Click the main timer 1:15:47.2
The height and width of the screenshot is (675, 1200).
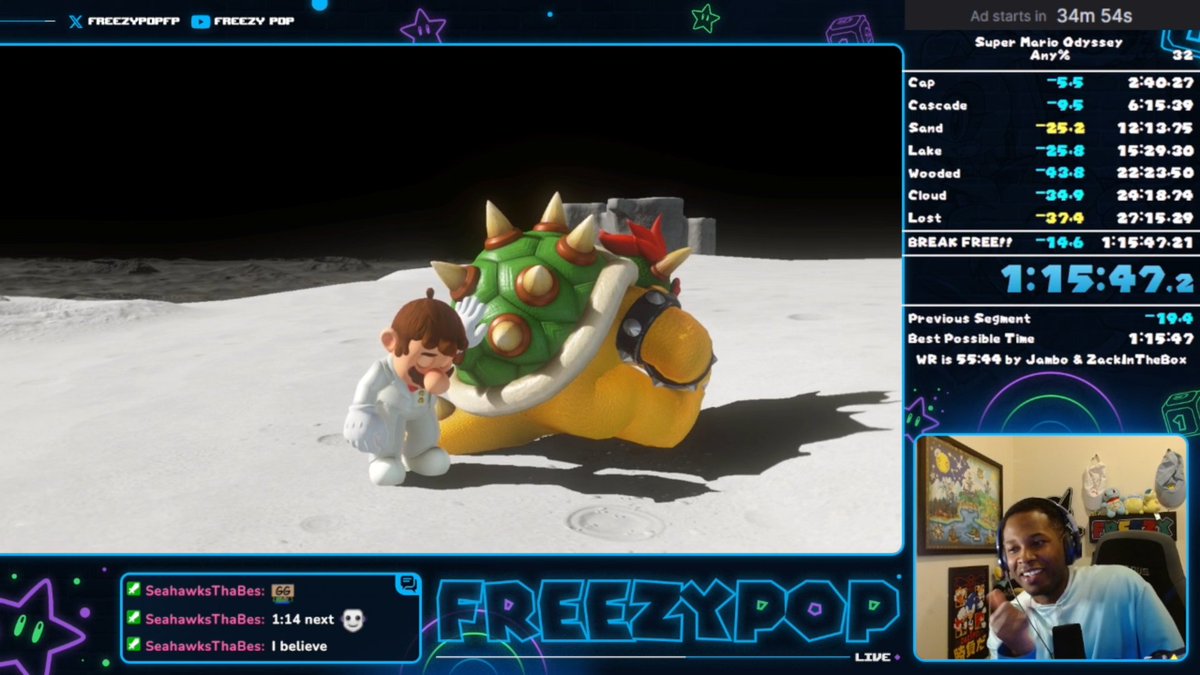[x=1096, y=279]
